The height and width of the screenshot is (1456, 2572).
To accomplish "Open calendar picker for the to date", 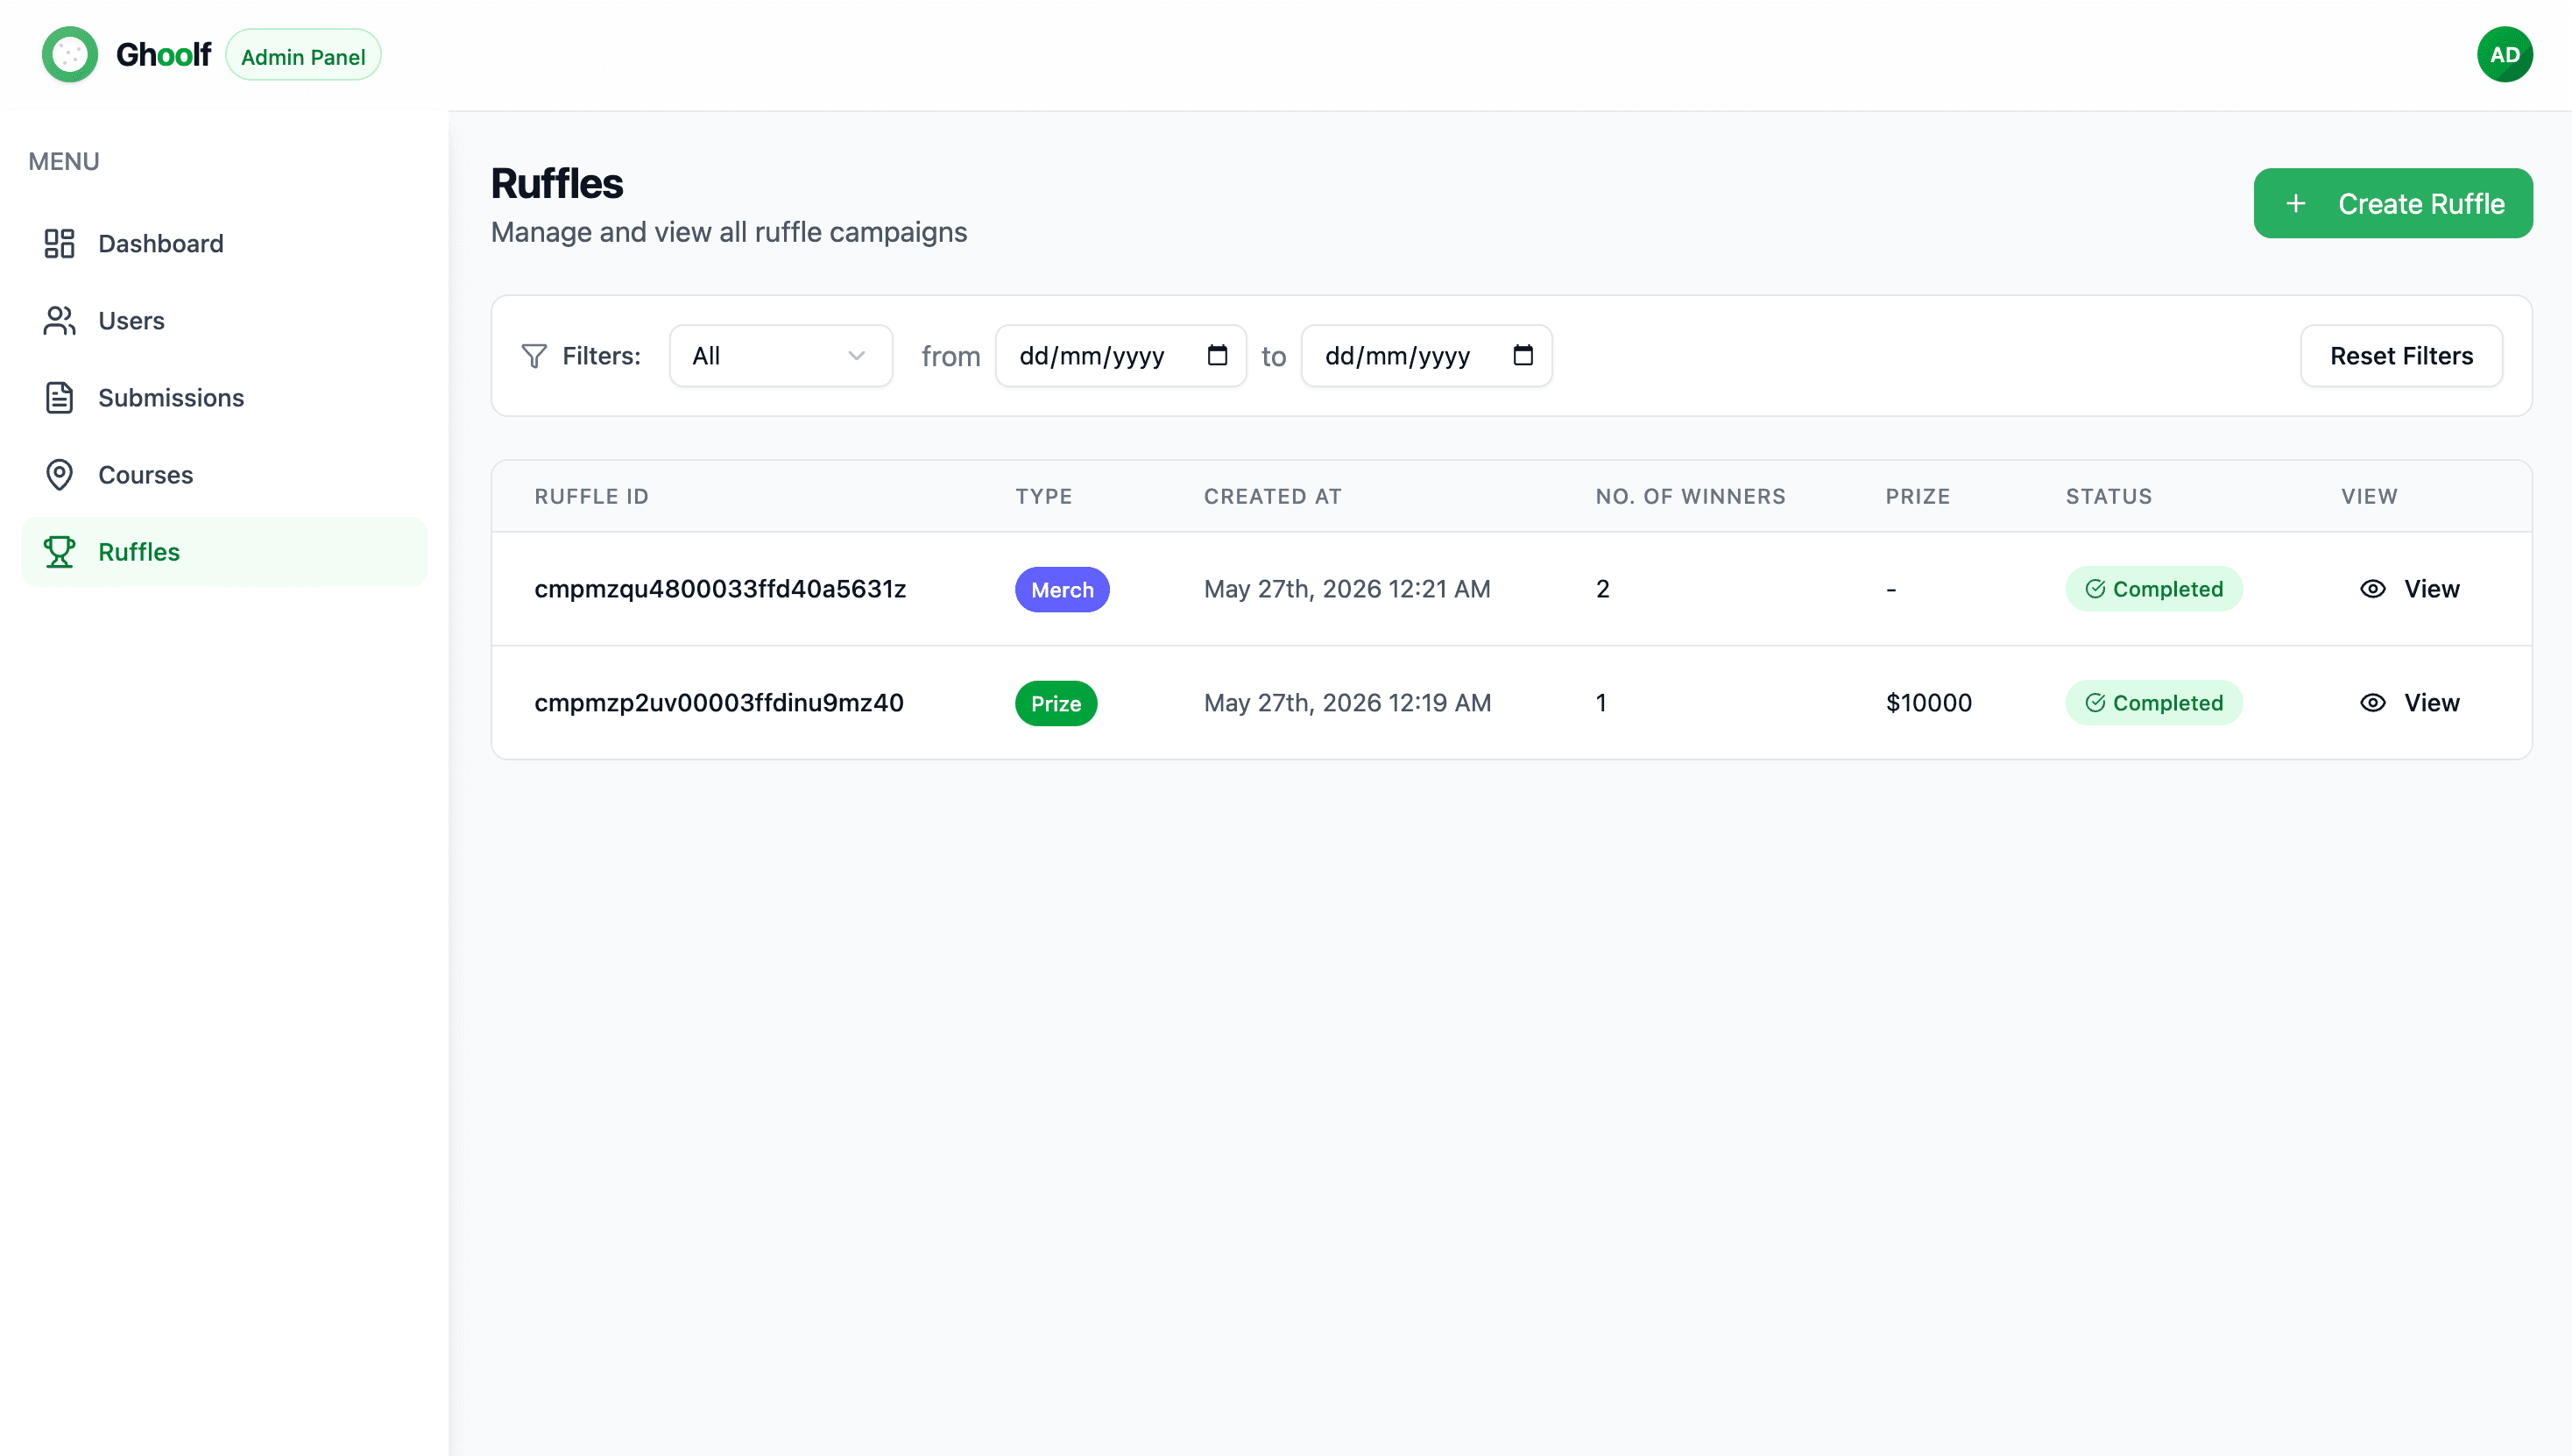I will [x=1523, y=355].
